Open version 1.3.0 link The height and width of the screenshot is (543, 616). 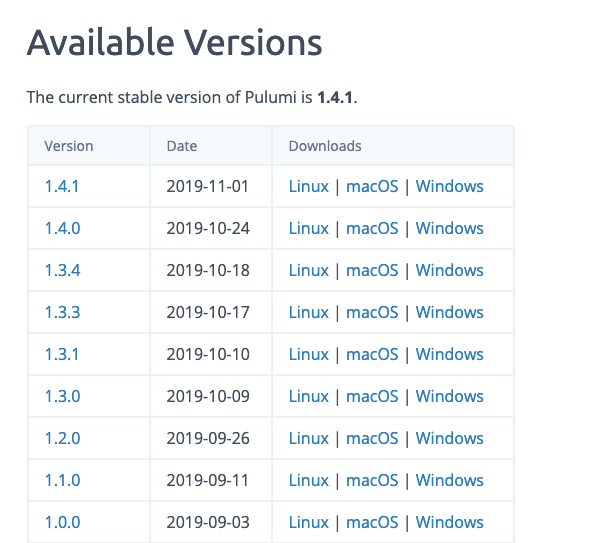[62, 396]
